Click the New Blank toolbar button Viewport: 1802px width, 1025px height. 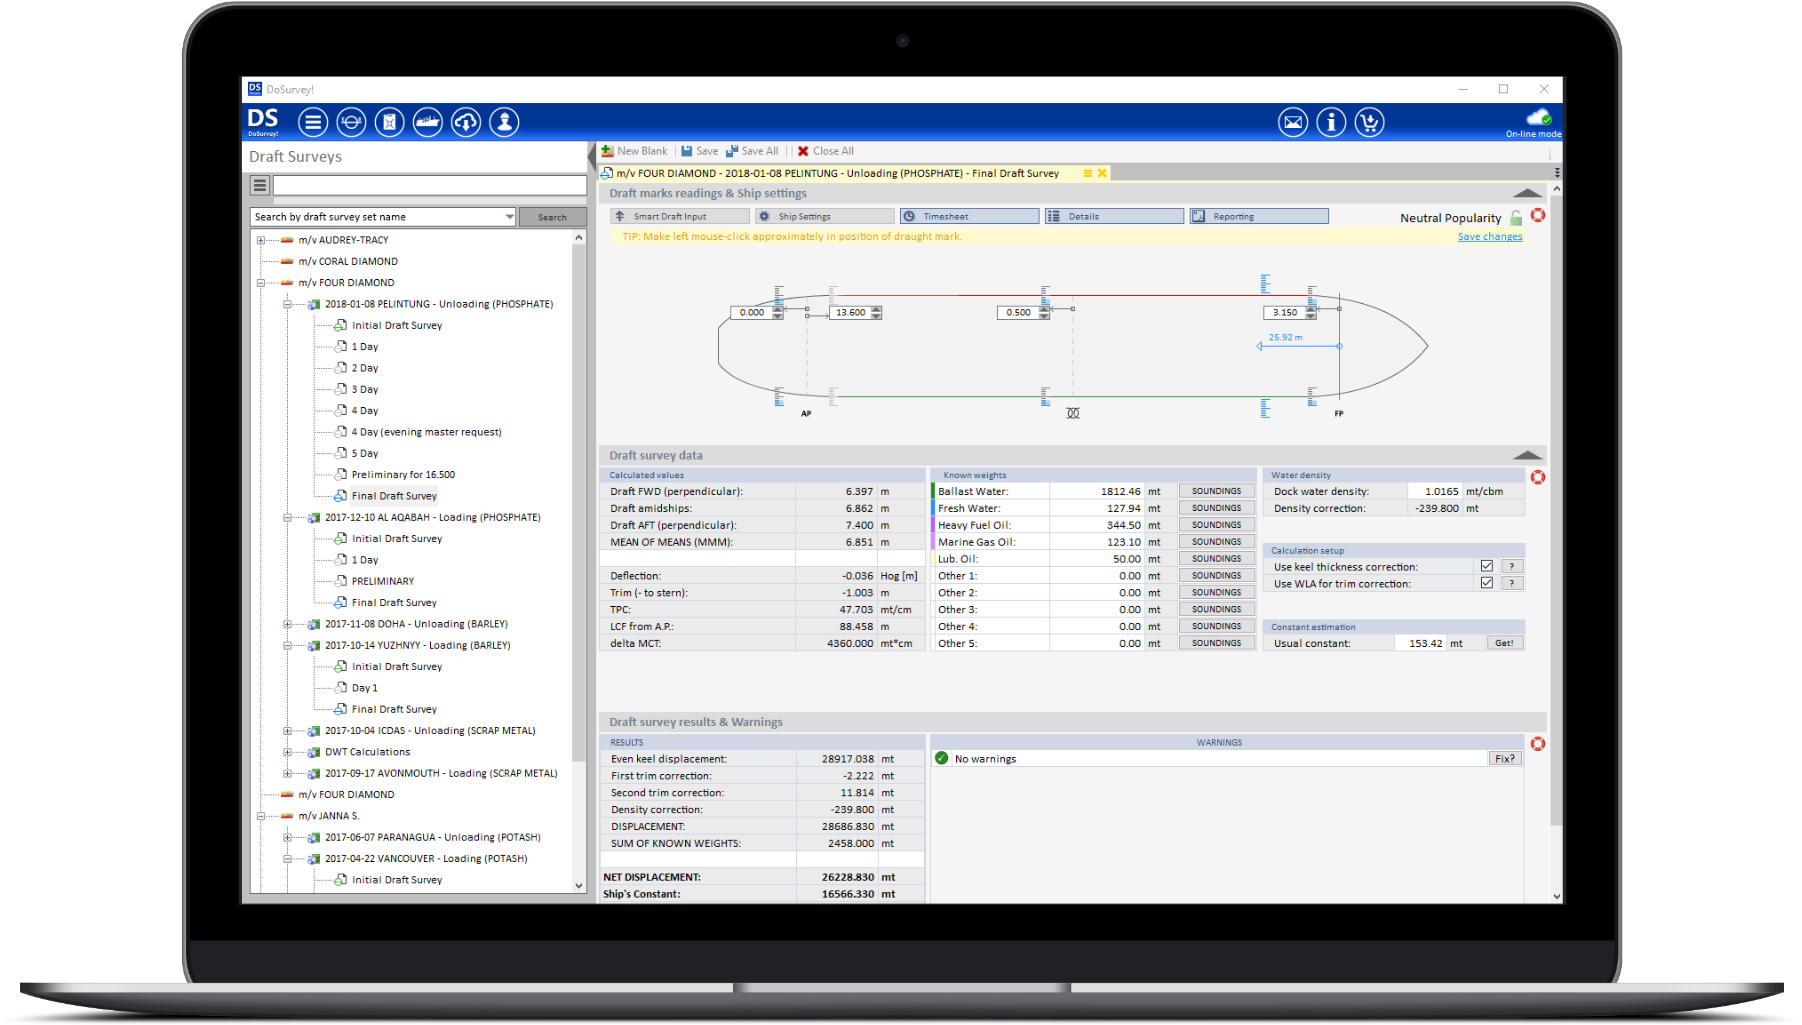(634, 151)
